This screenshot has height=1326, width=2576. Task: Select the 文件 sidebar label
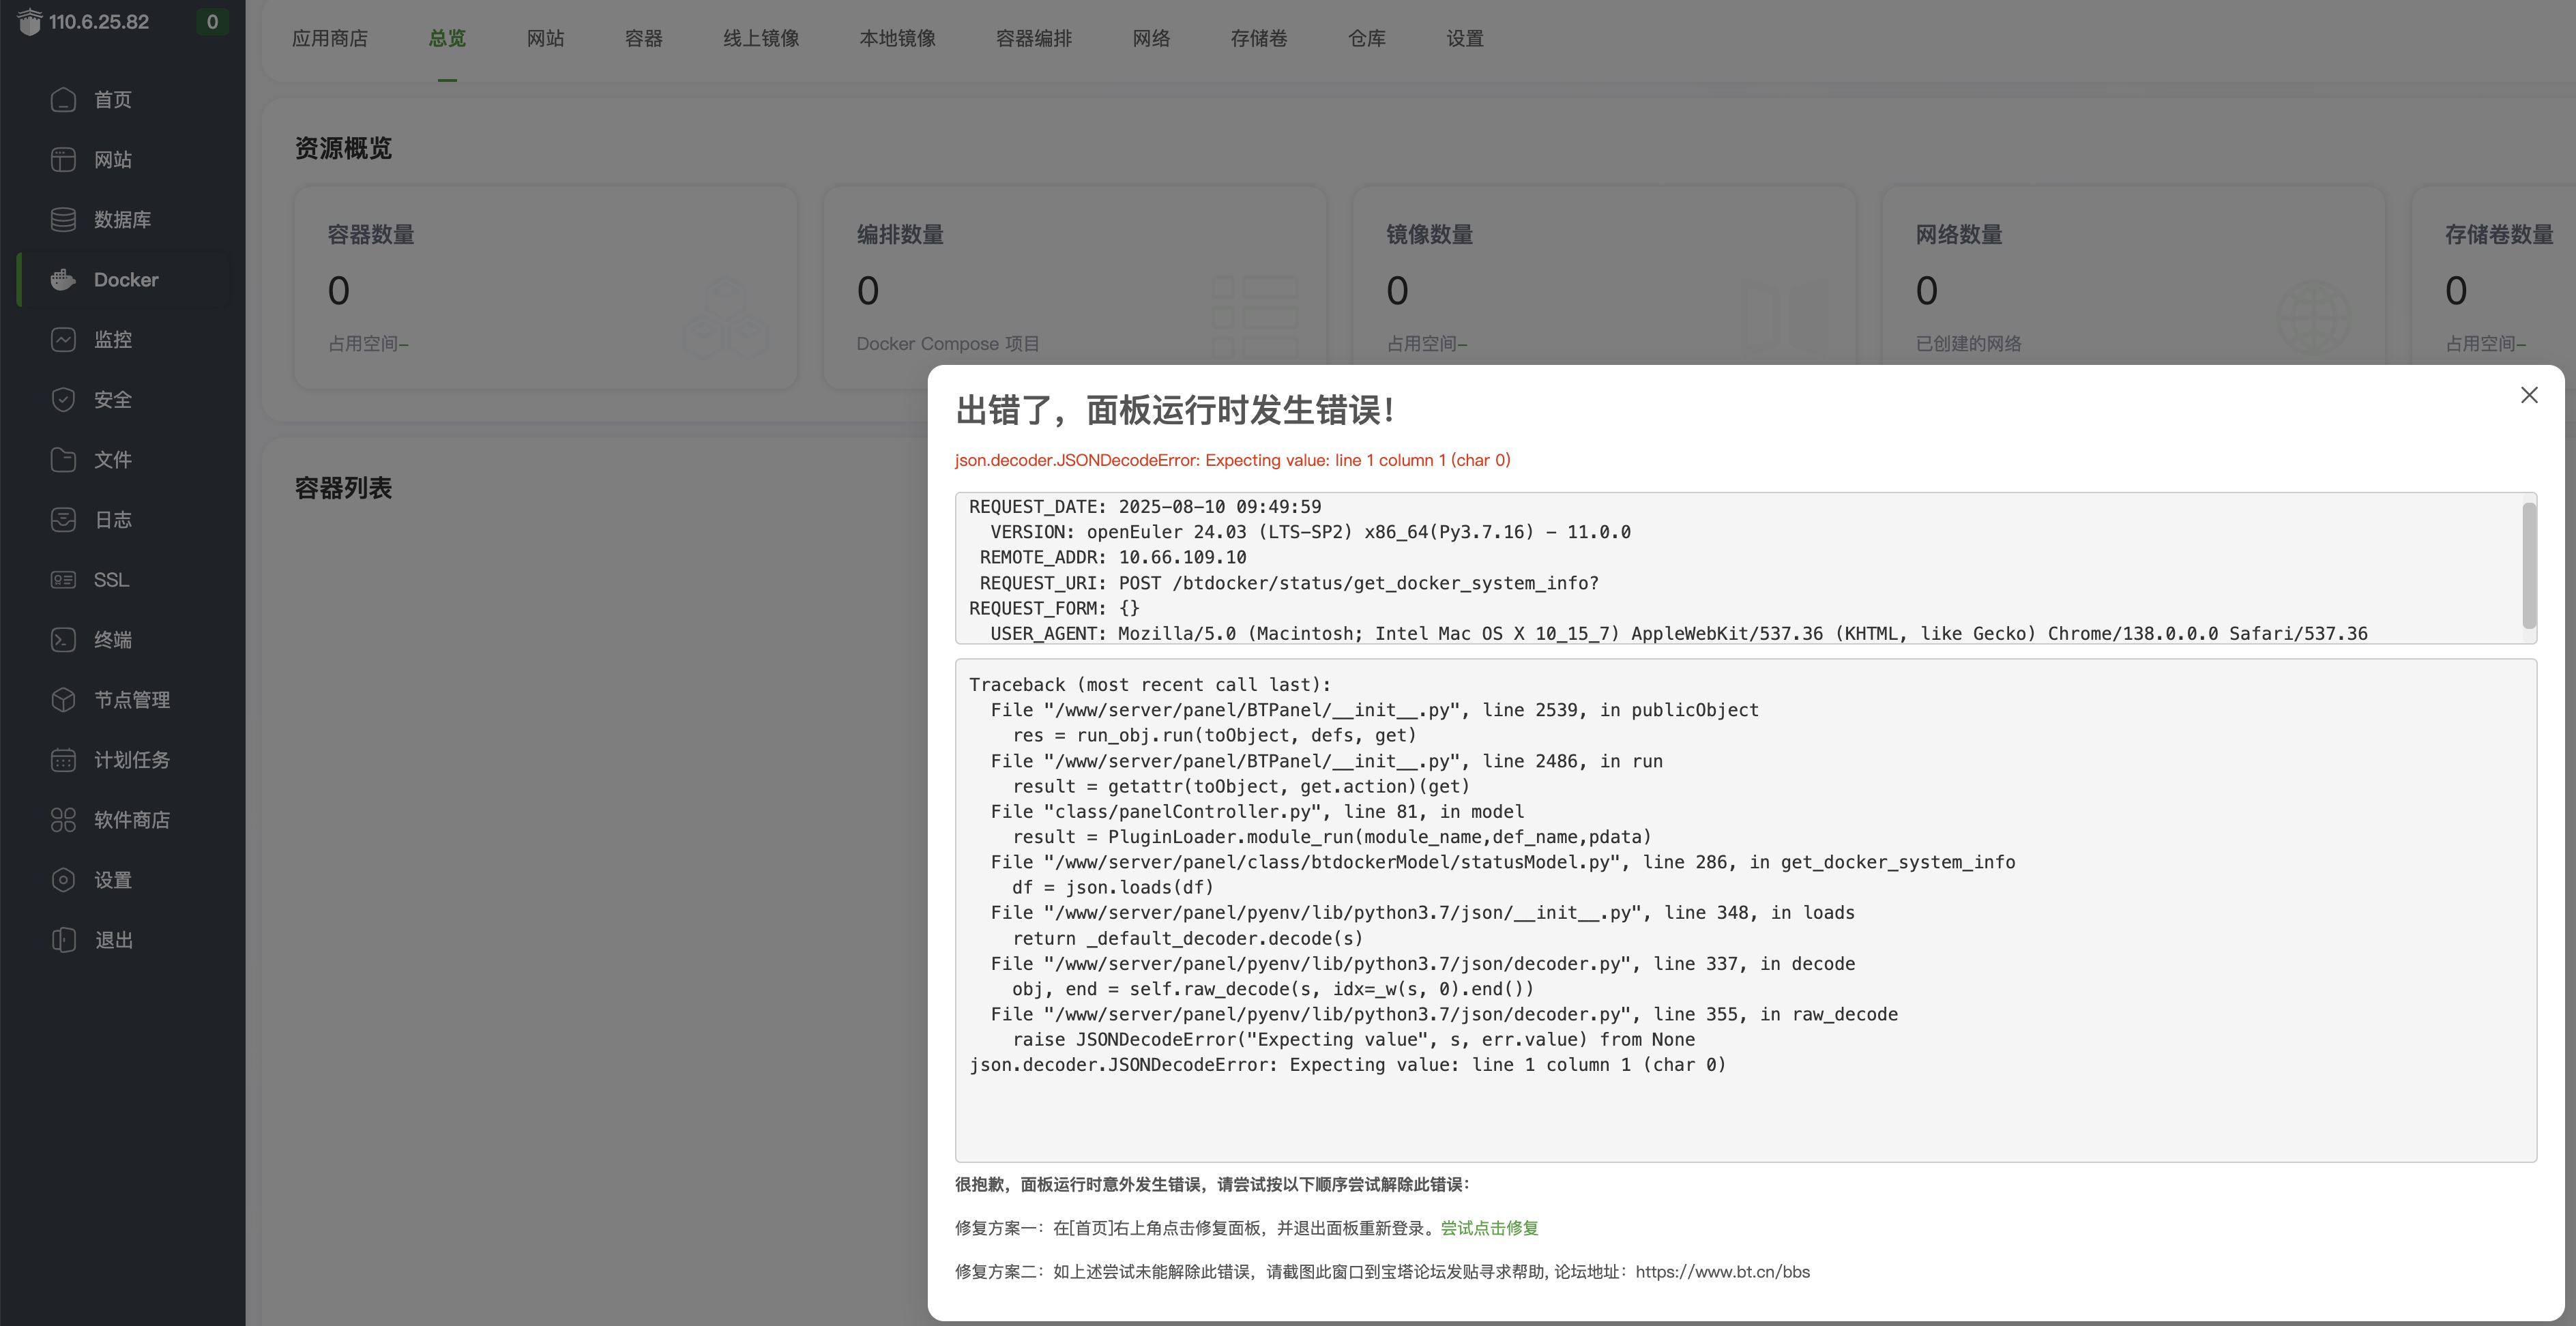point(113,460)
